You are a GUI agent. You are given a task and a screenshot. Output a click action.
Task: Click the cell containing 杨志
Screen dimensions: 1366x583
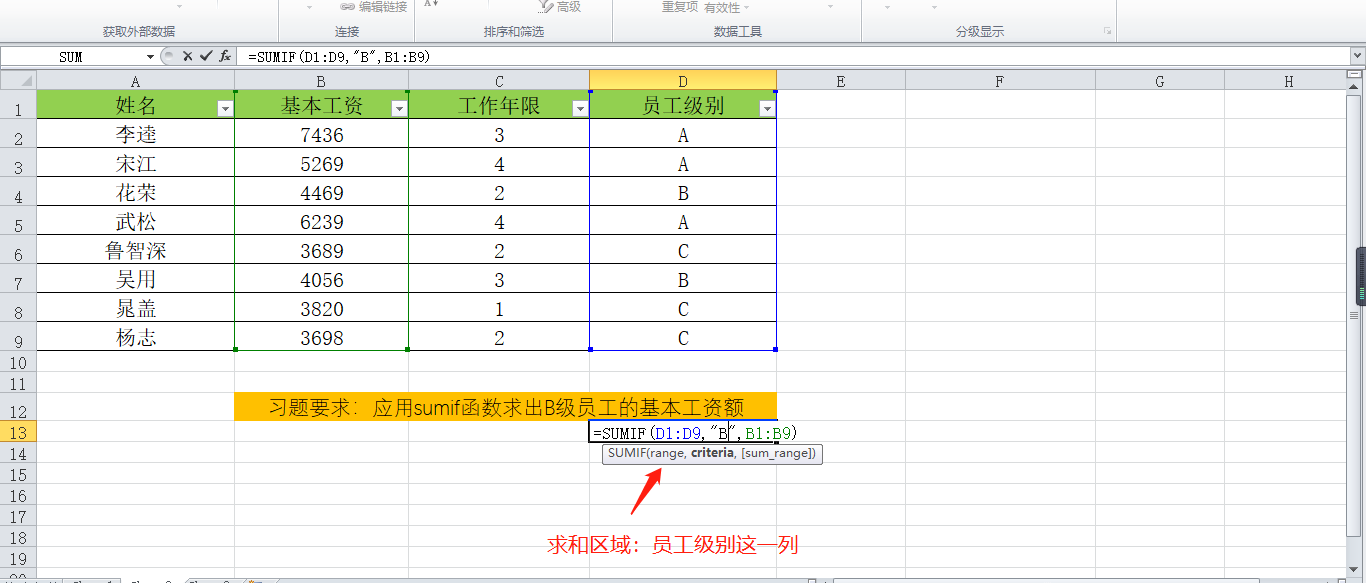(x=135, y=337)
